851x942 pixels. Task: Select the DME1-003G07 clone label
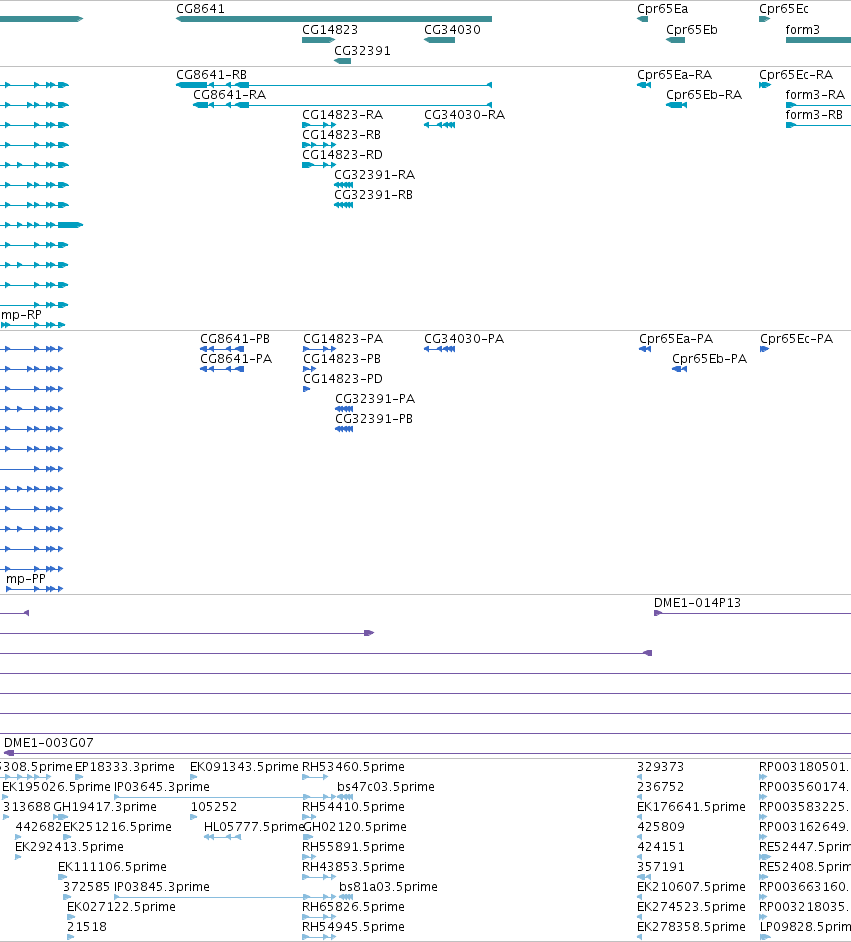click(49, 743)
